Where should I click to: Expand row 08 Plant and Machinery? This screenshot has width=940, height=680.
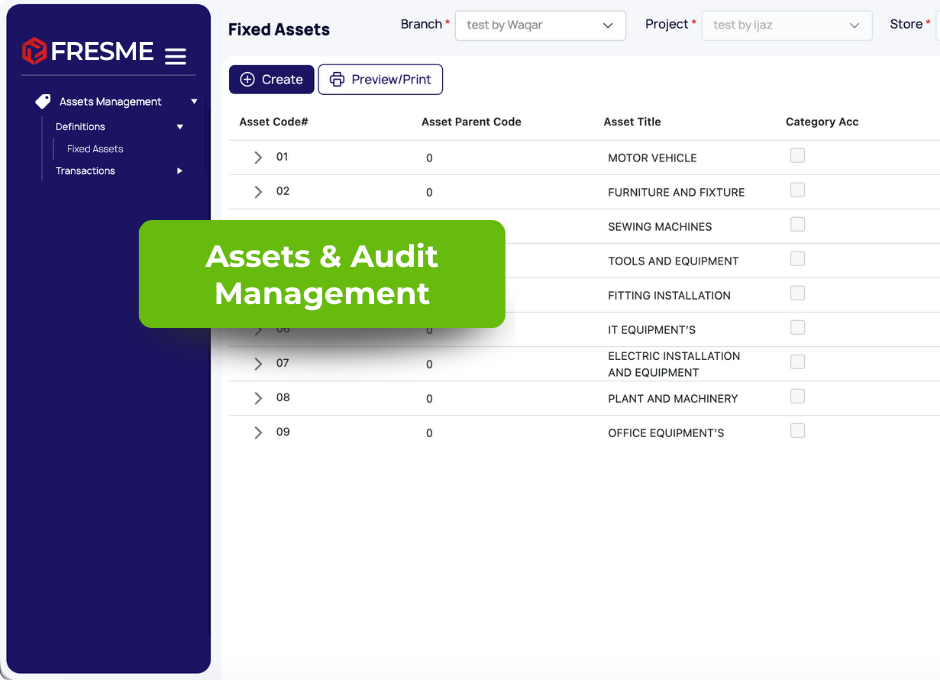coord(258,398)
